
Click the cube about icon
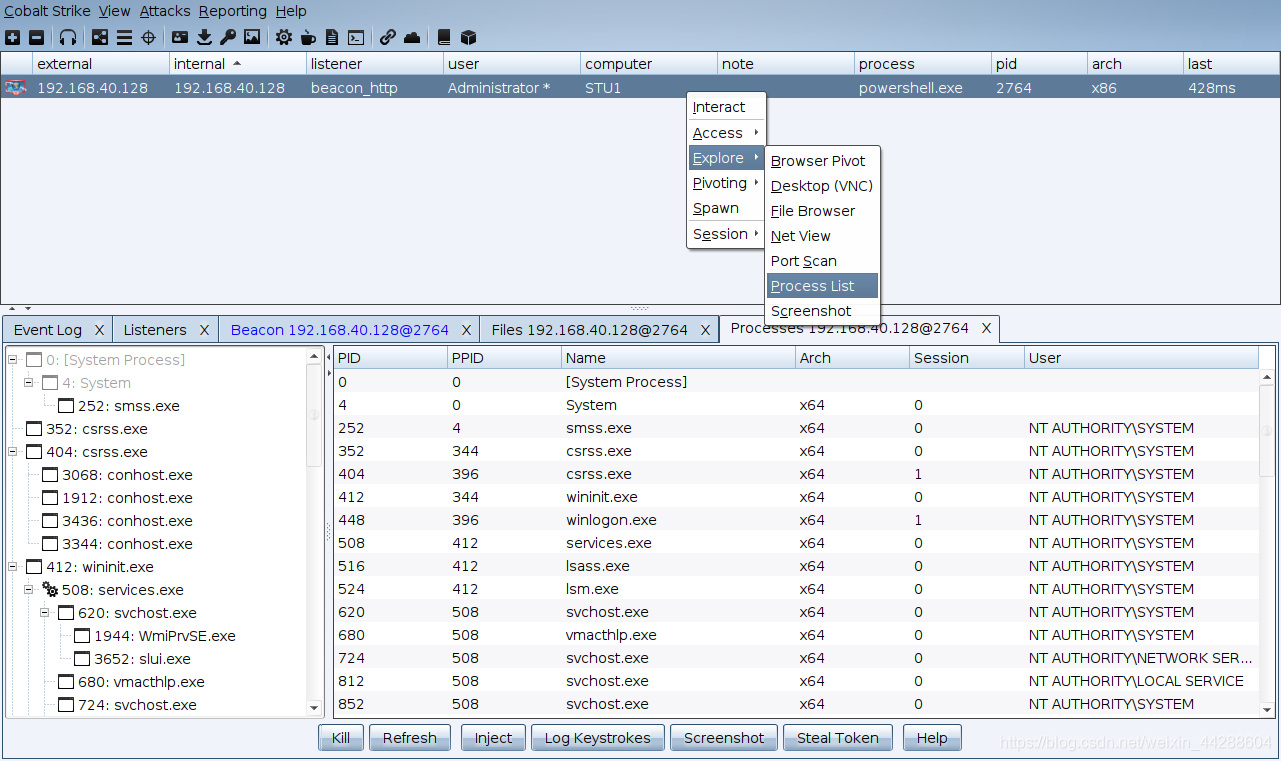click(468, 38)
